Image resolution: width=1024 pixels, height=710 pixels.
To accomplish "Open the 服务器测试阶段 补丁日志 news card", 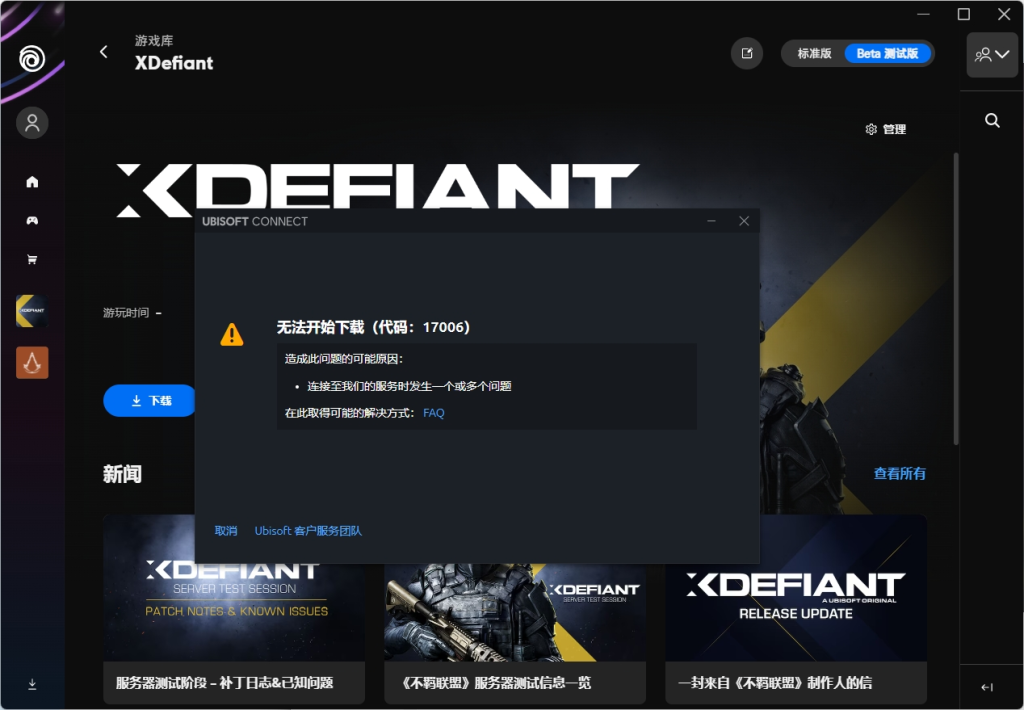I will (234, 609).
